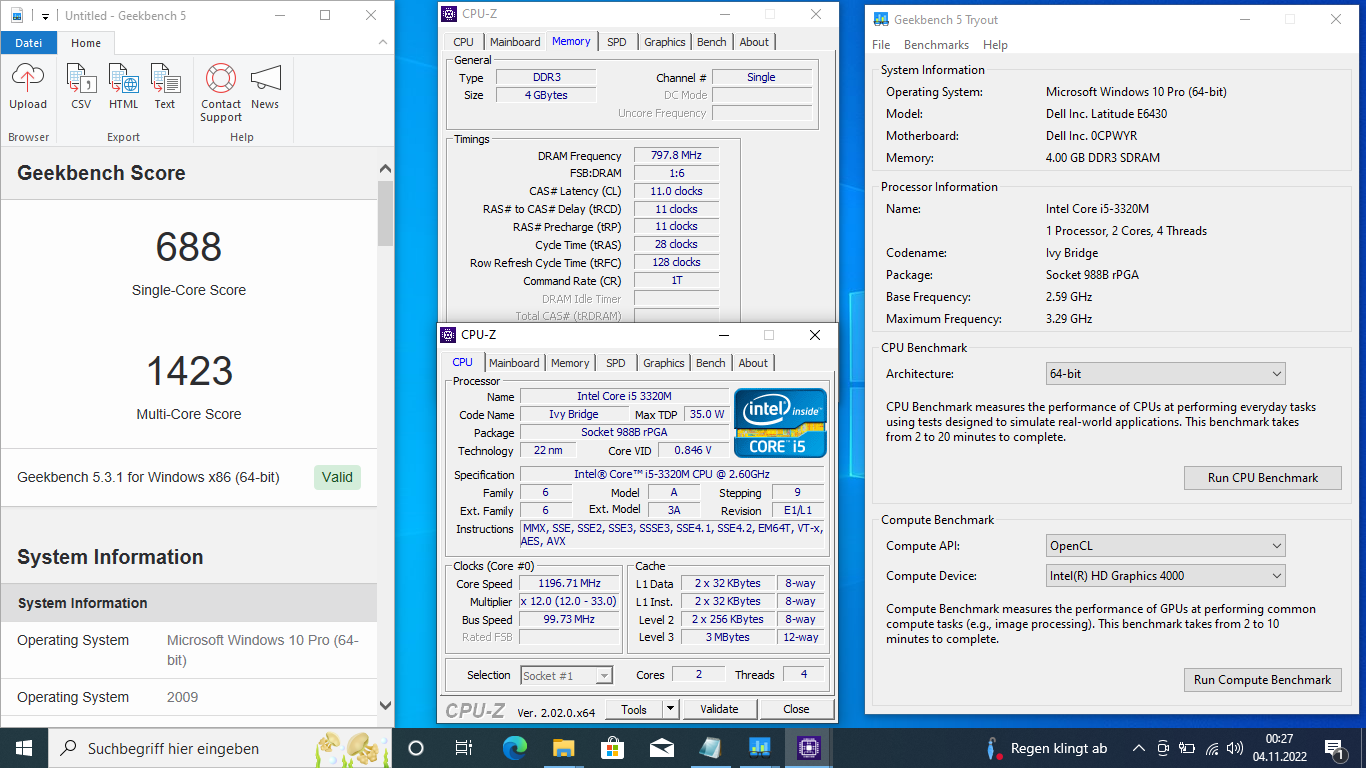Export results as HTML
1366x768 pixels.
click(124, 86)
